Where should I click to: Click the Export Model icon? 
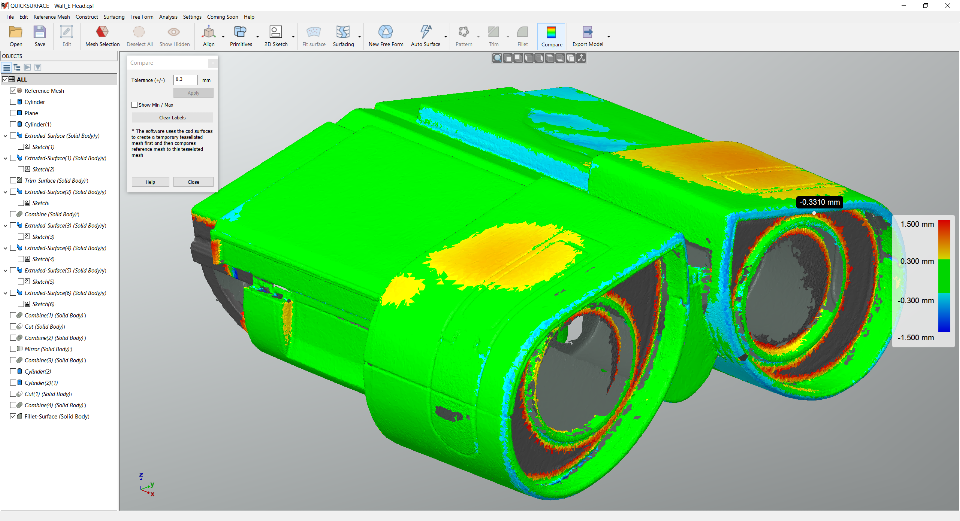click(587, 36)
